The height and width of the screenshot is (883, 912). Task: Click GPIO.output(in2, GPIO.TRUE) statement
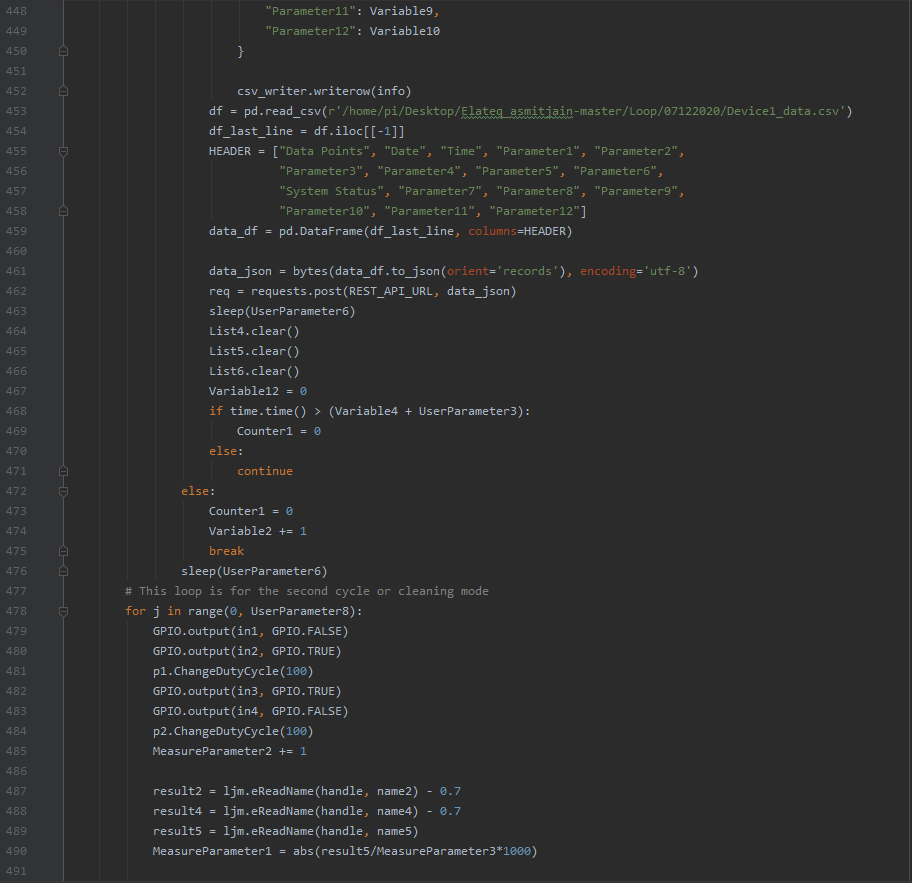pyautogui.click(x=247, y=651)
